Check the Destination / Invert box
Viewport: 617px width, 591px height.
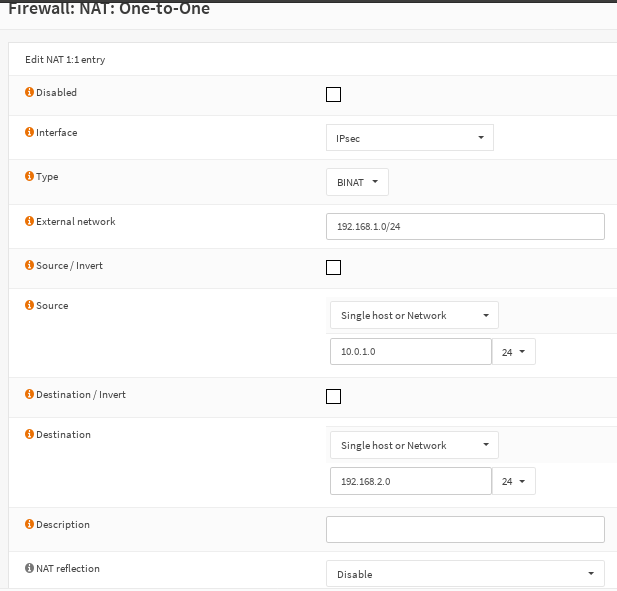pyautogui.click(x=334, y=396)
